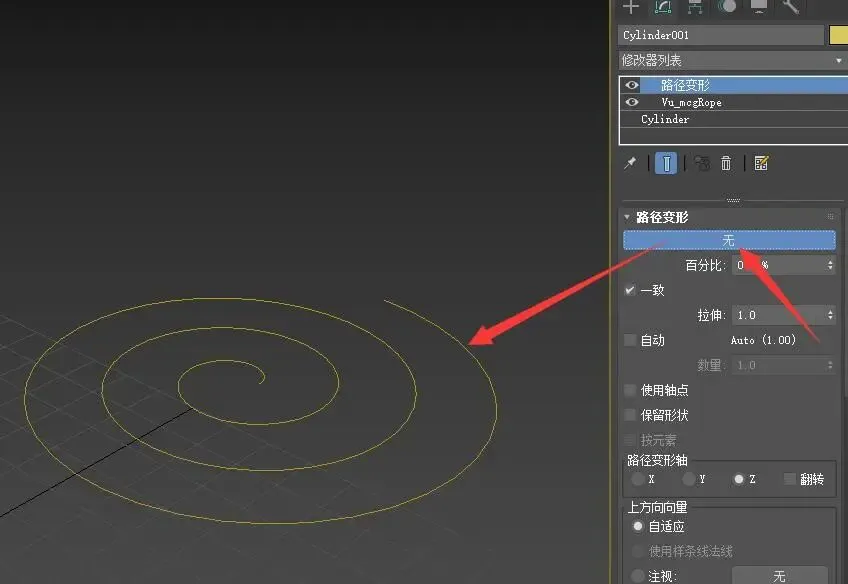848x584 pixels.
Task: Open the Create panel plus tab
Action: tap(631, 6)
